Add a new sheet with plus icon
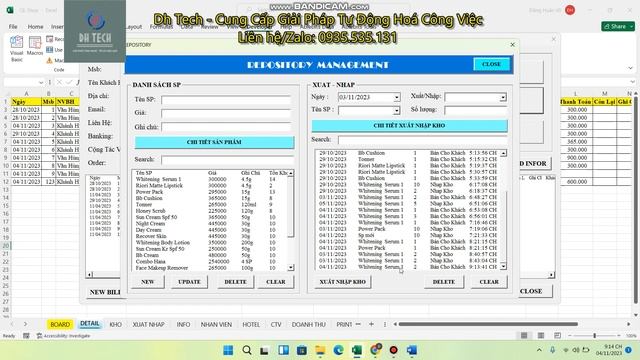The width and height of the screenshot is (640, 360). pos(371,324)
